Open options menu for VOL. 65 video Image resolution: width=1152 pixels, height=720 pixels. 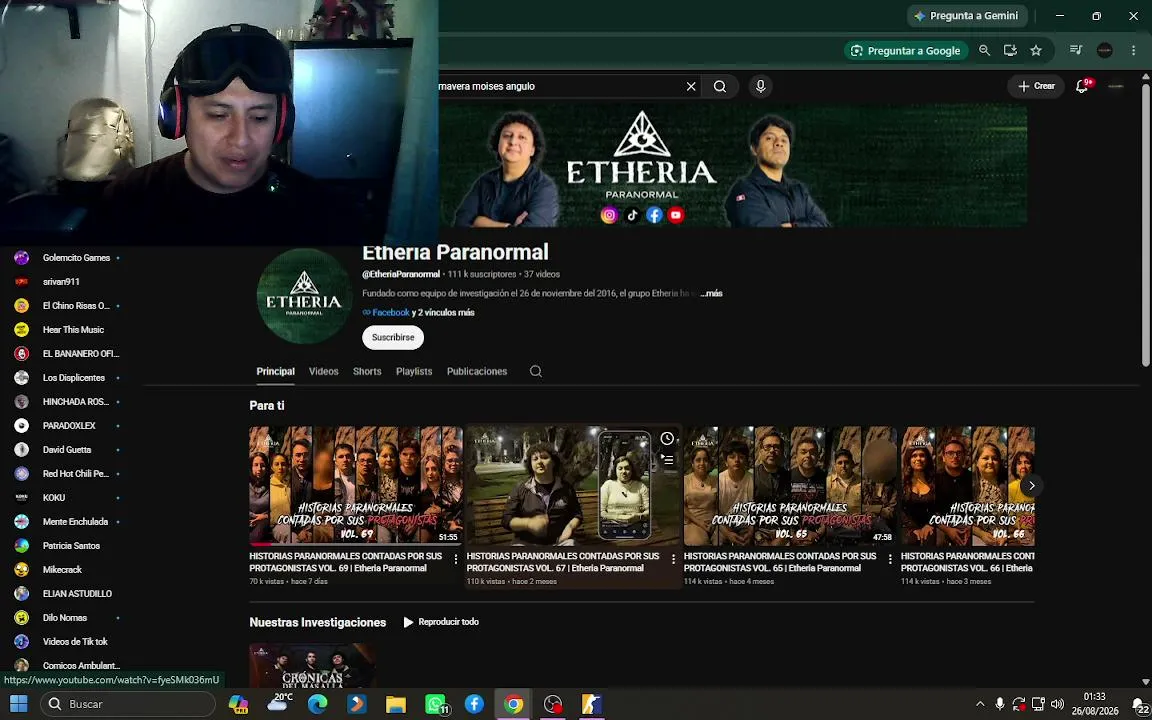click(x=890, y=560)
